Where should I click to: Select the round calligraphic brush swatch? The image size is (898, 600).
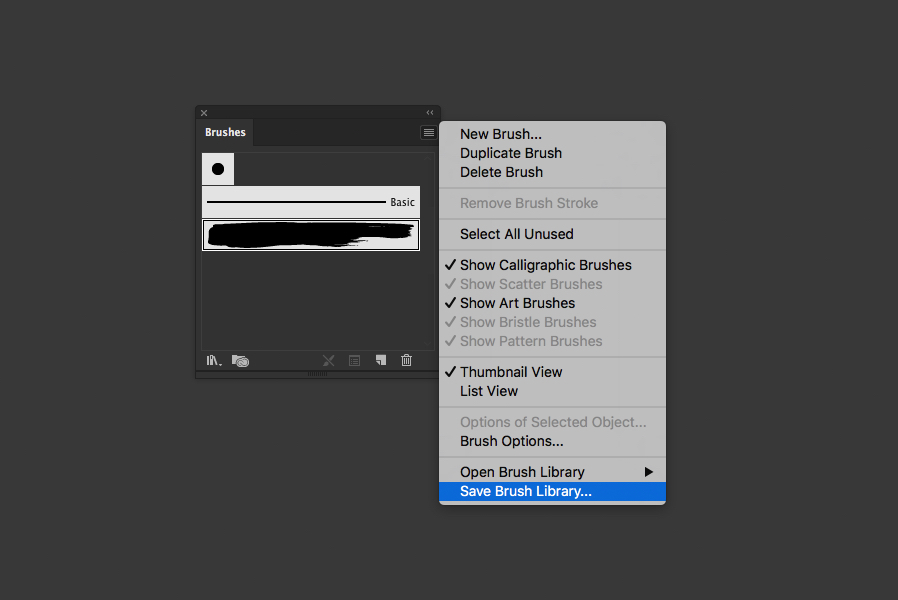click(x=217, y=168)
